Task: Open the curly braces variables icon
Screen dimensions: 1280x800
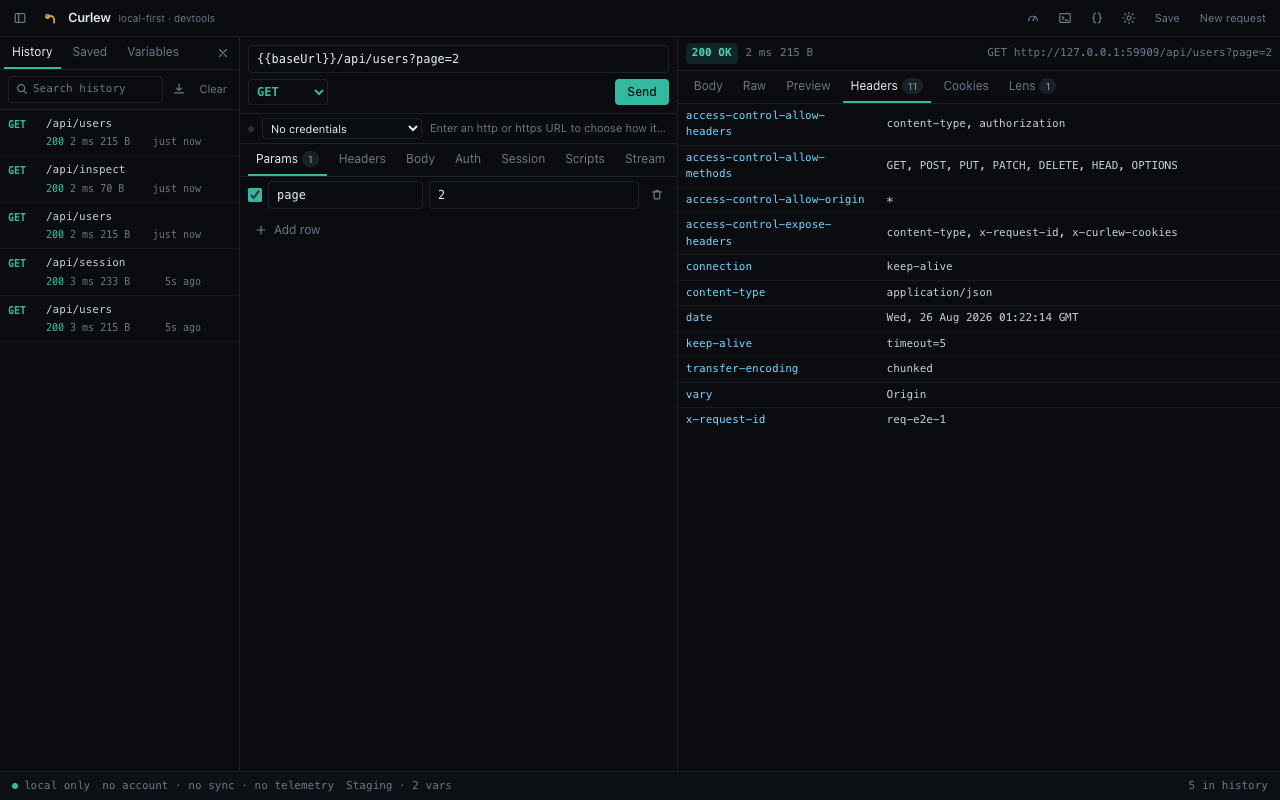Action: [x=1097, y=18]
